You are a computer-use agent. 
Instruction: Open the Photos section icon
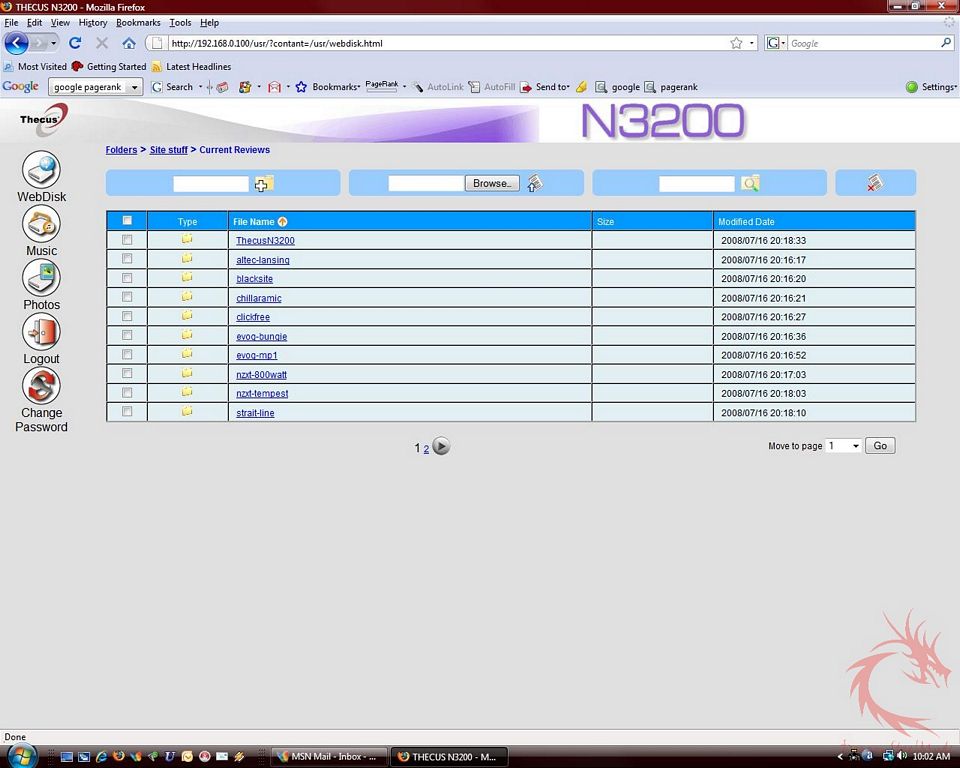point(41,277)
